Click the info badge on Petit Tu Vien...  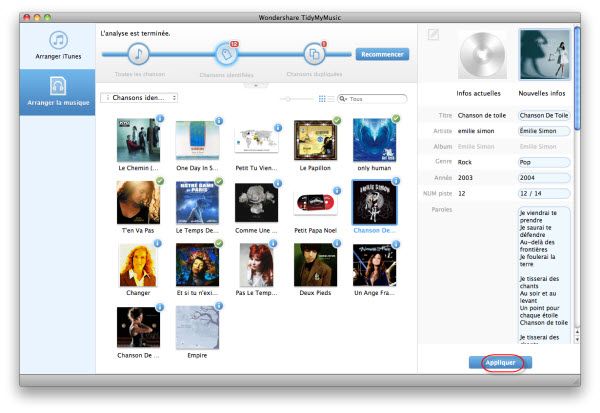pyautogui.click(x=278, y=128)
